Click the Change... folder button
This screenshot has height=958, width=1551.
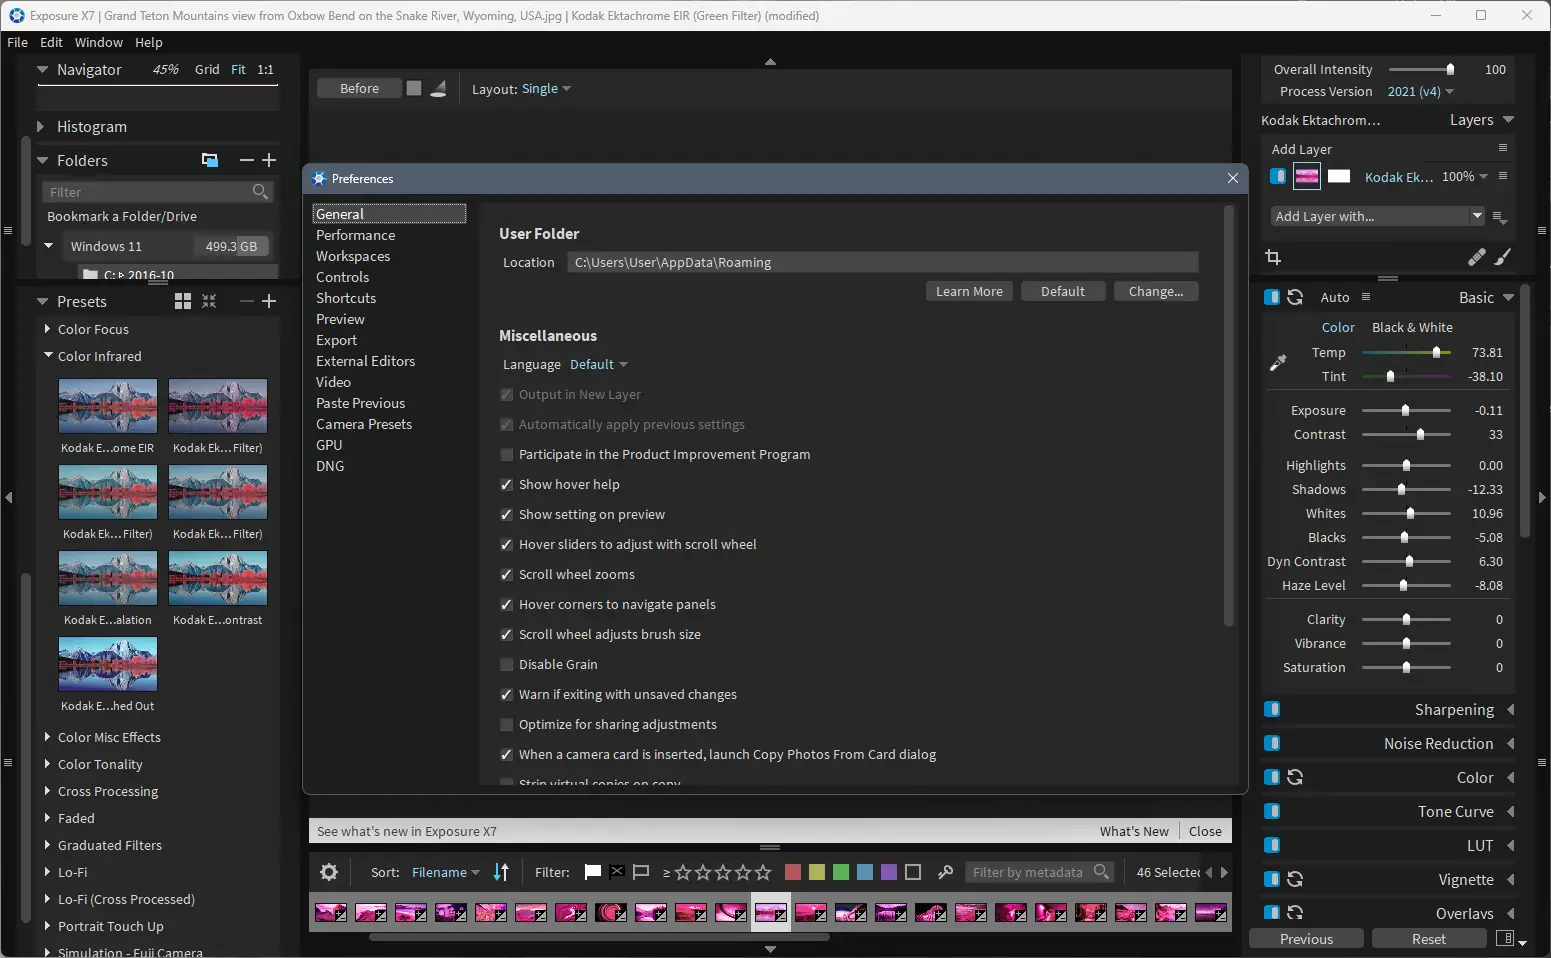coord(1156,291)
